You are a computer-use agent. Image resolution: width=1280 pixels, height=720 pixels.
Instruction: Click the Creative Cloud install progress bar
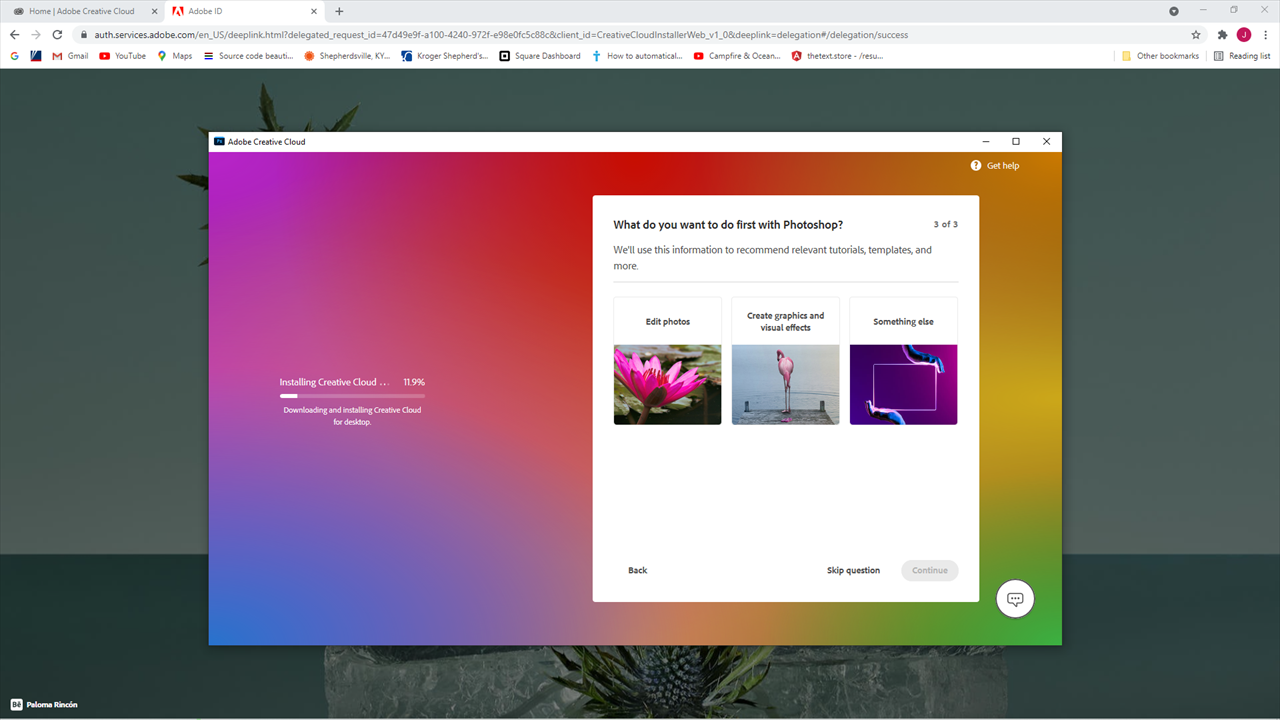[x=352, y=396]
